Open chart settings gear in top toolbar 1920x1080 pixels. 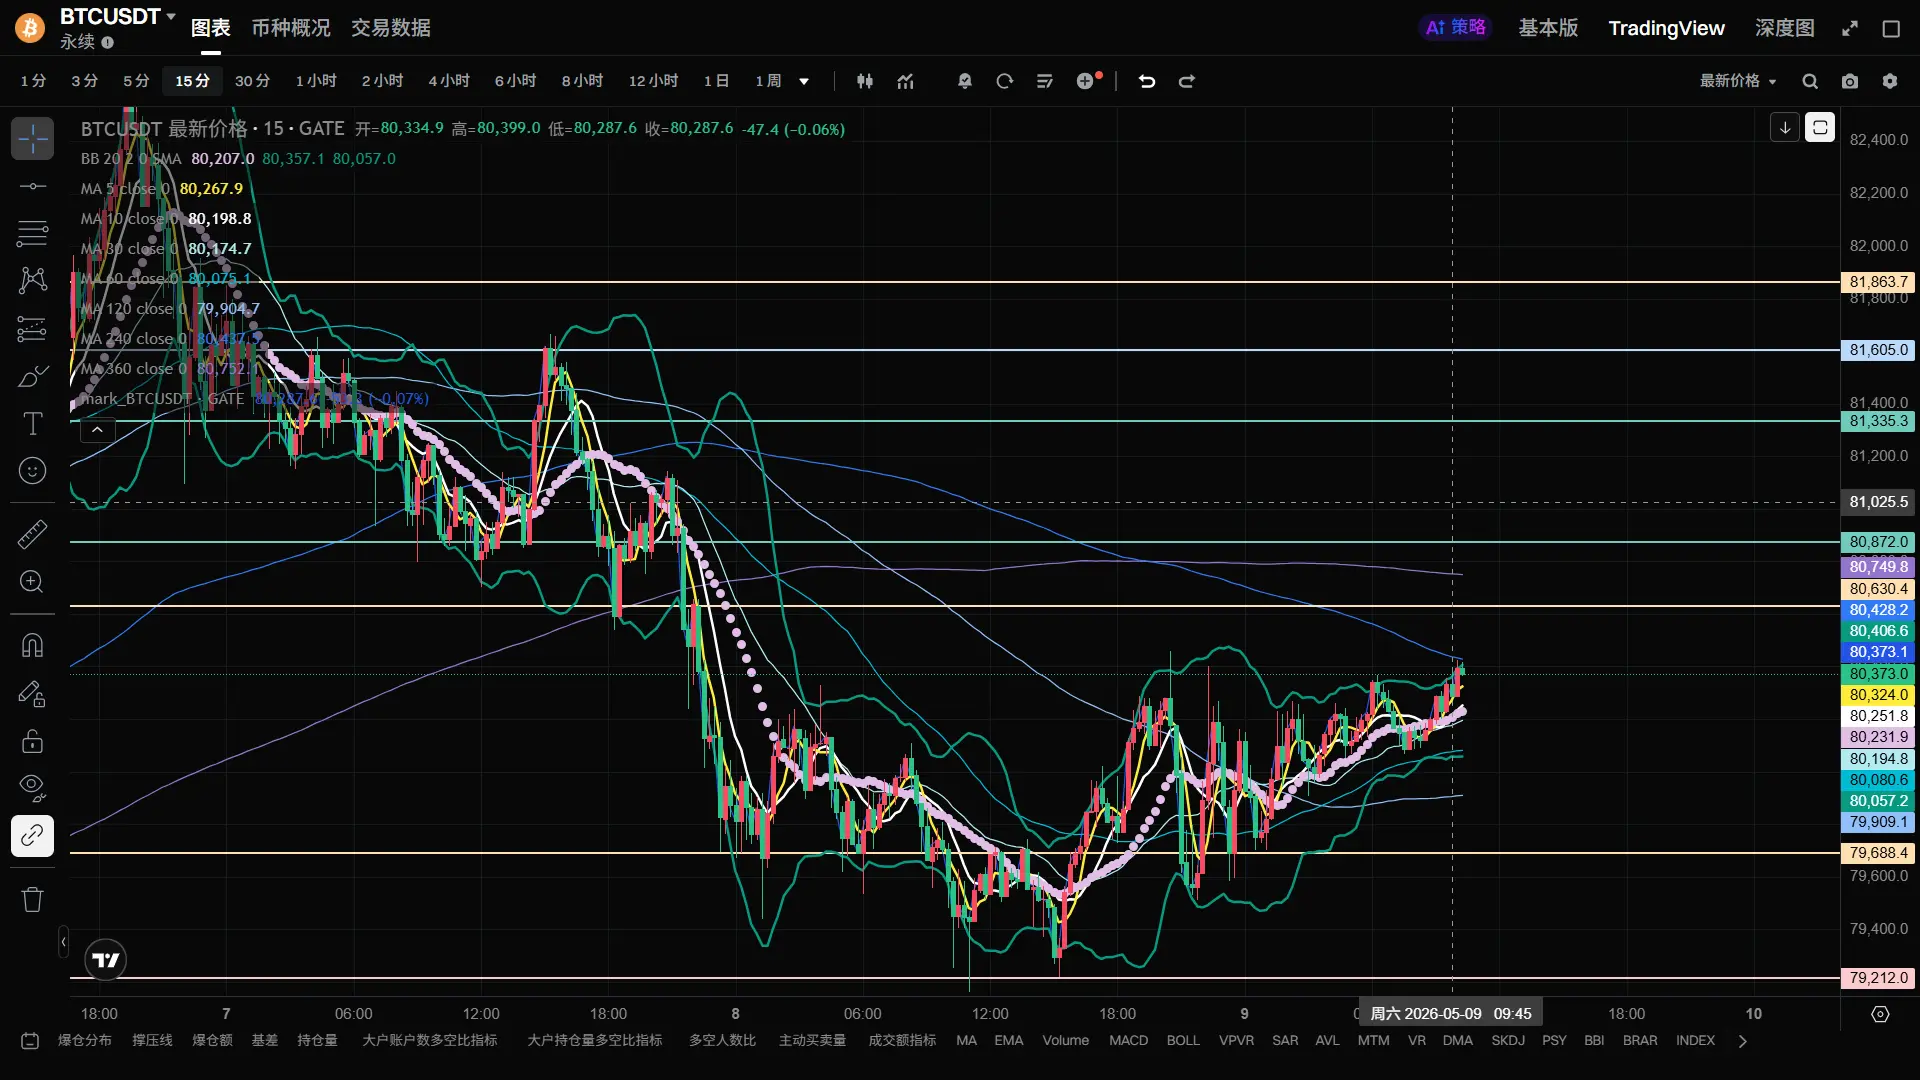(x=1890, y=81)
